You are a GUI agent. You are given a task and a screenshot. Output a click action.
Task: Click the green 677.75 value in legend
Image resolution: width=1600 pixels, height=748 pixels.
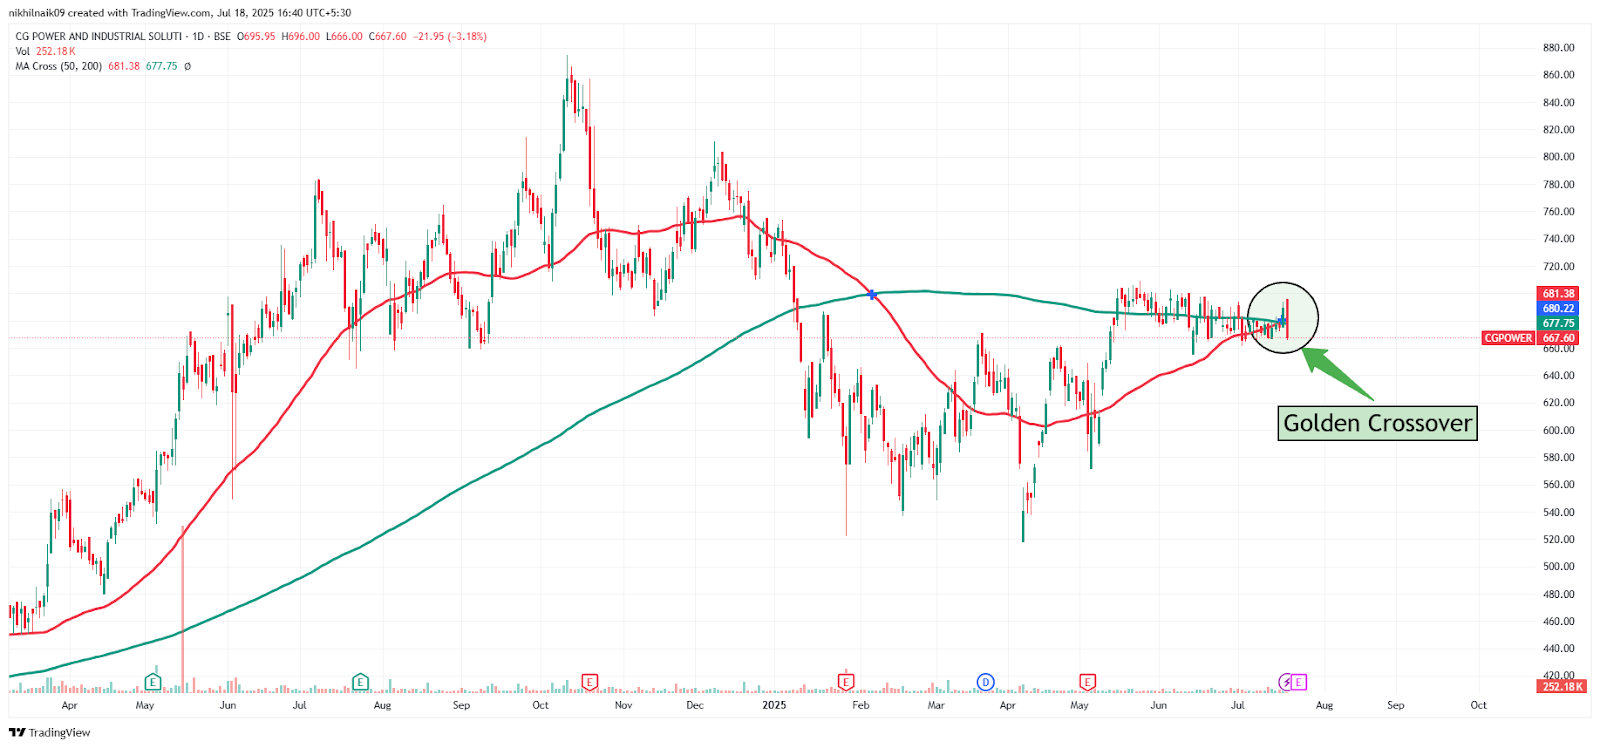162,66
